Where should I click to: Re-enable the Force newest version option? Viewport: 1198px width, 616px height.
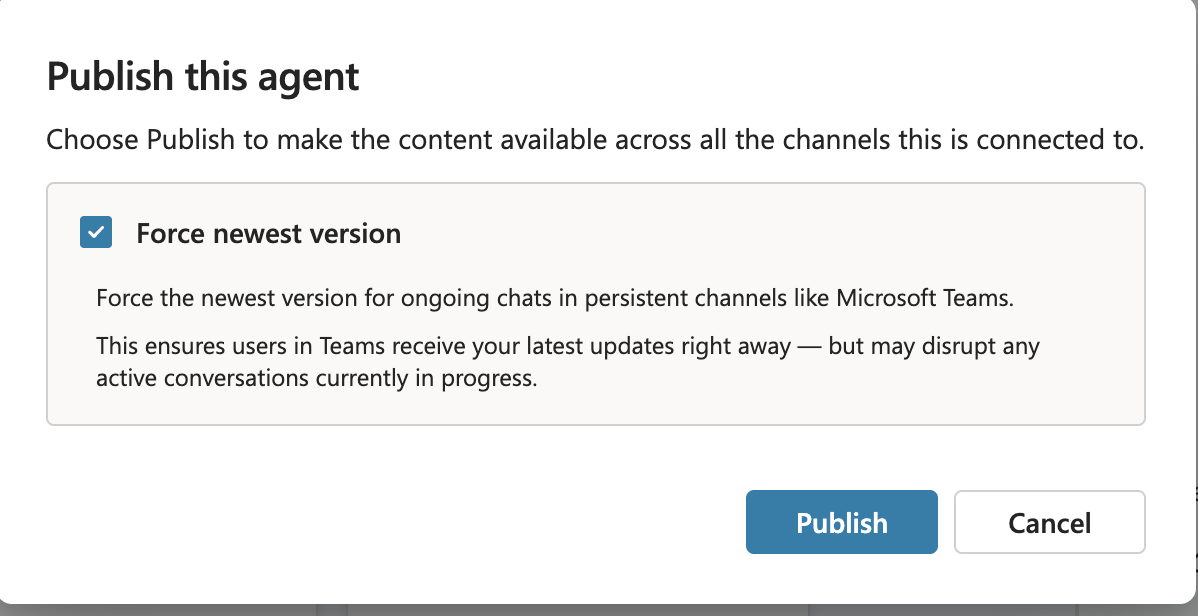pos(96,232)
